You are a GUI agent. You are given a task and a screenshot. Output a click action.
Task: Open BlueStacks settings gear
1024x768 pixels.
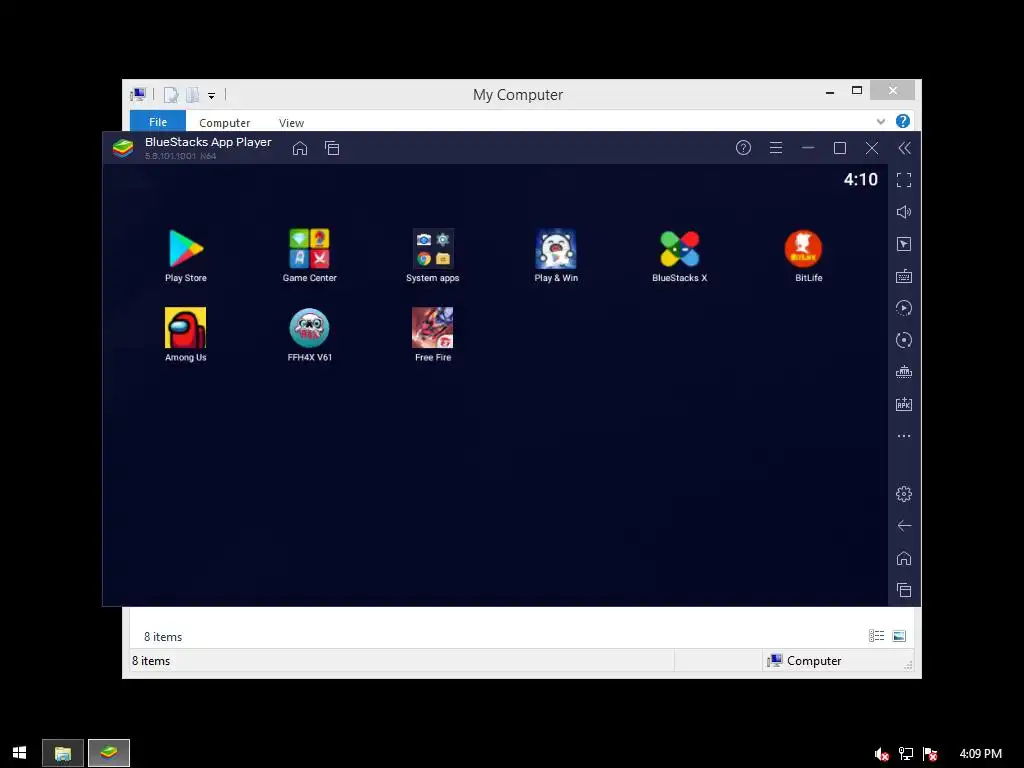coord(904,494)
